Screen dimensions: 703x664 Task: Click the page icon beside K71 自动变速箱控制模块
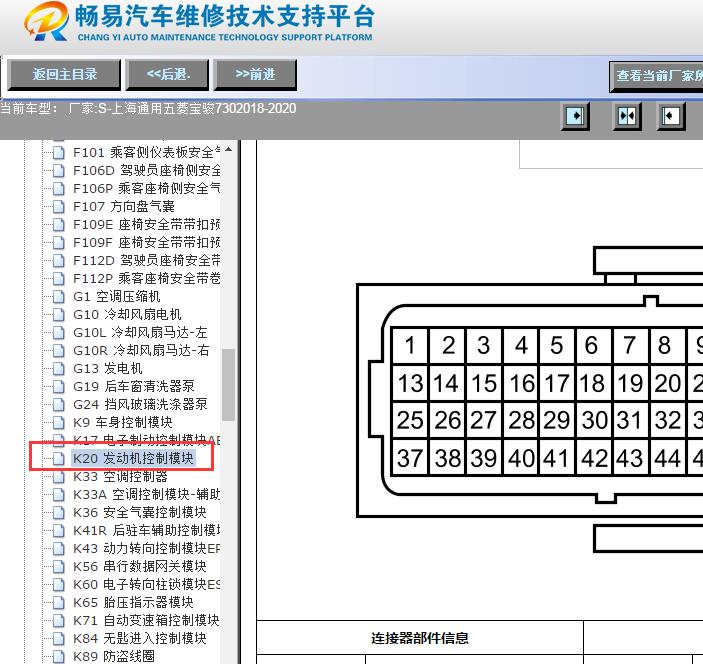point(58,620)
